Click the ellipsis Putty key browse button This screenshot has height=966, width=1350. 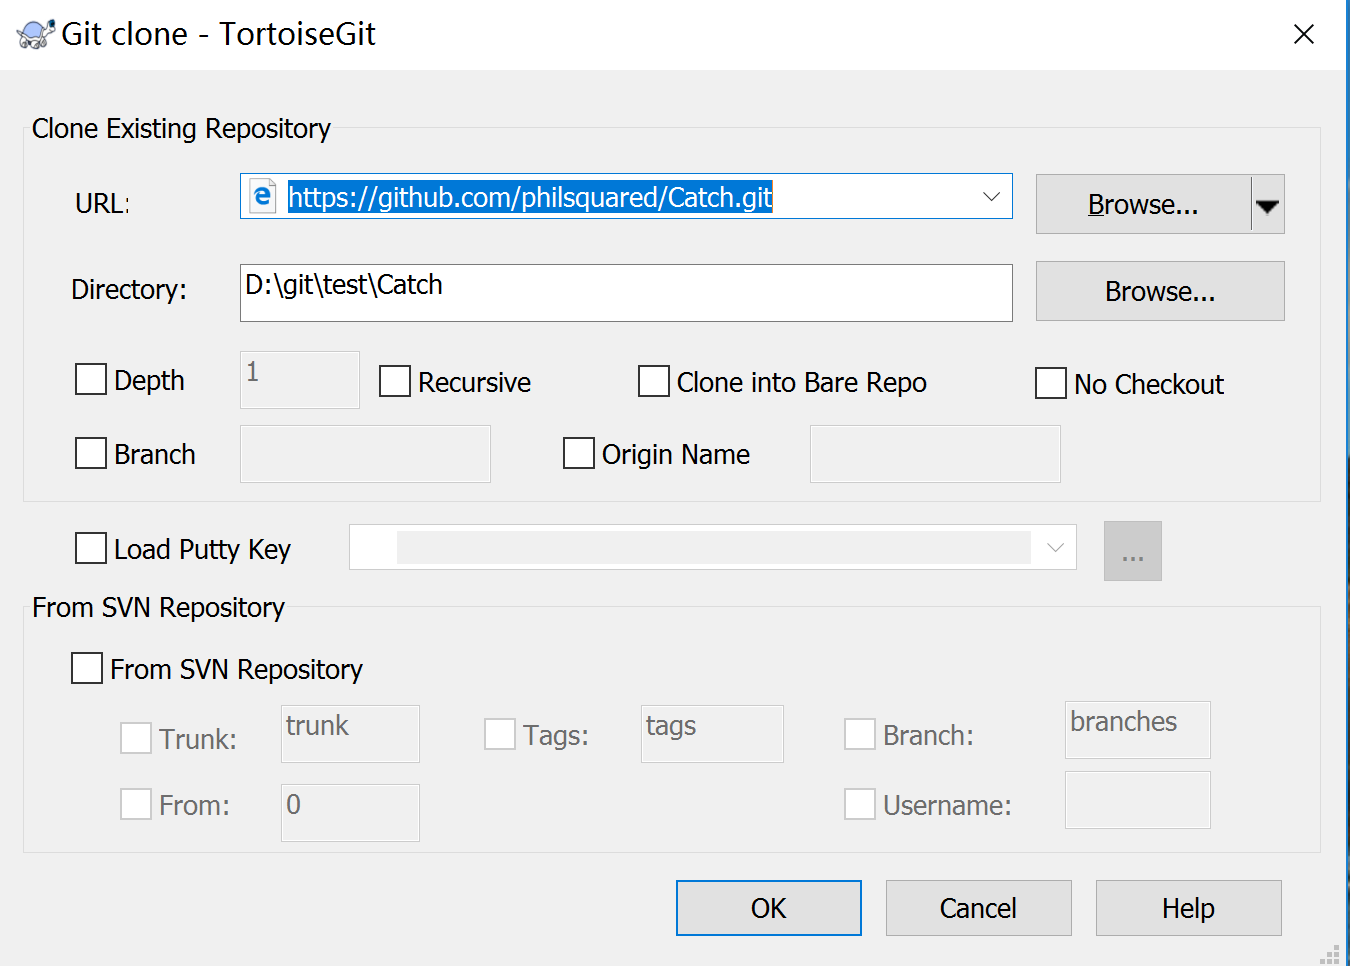coord(1132,551)
